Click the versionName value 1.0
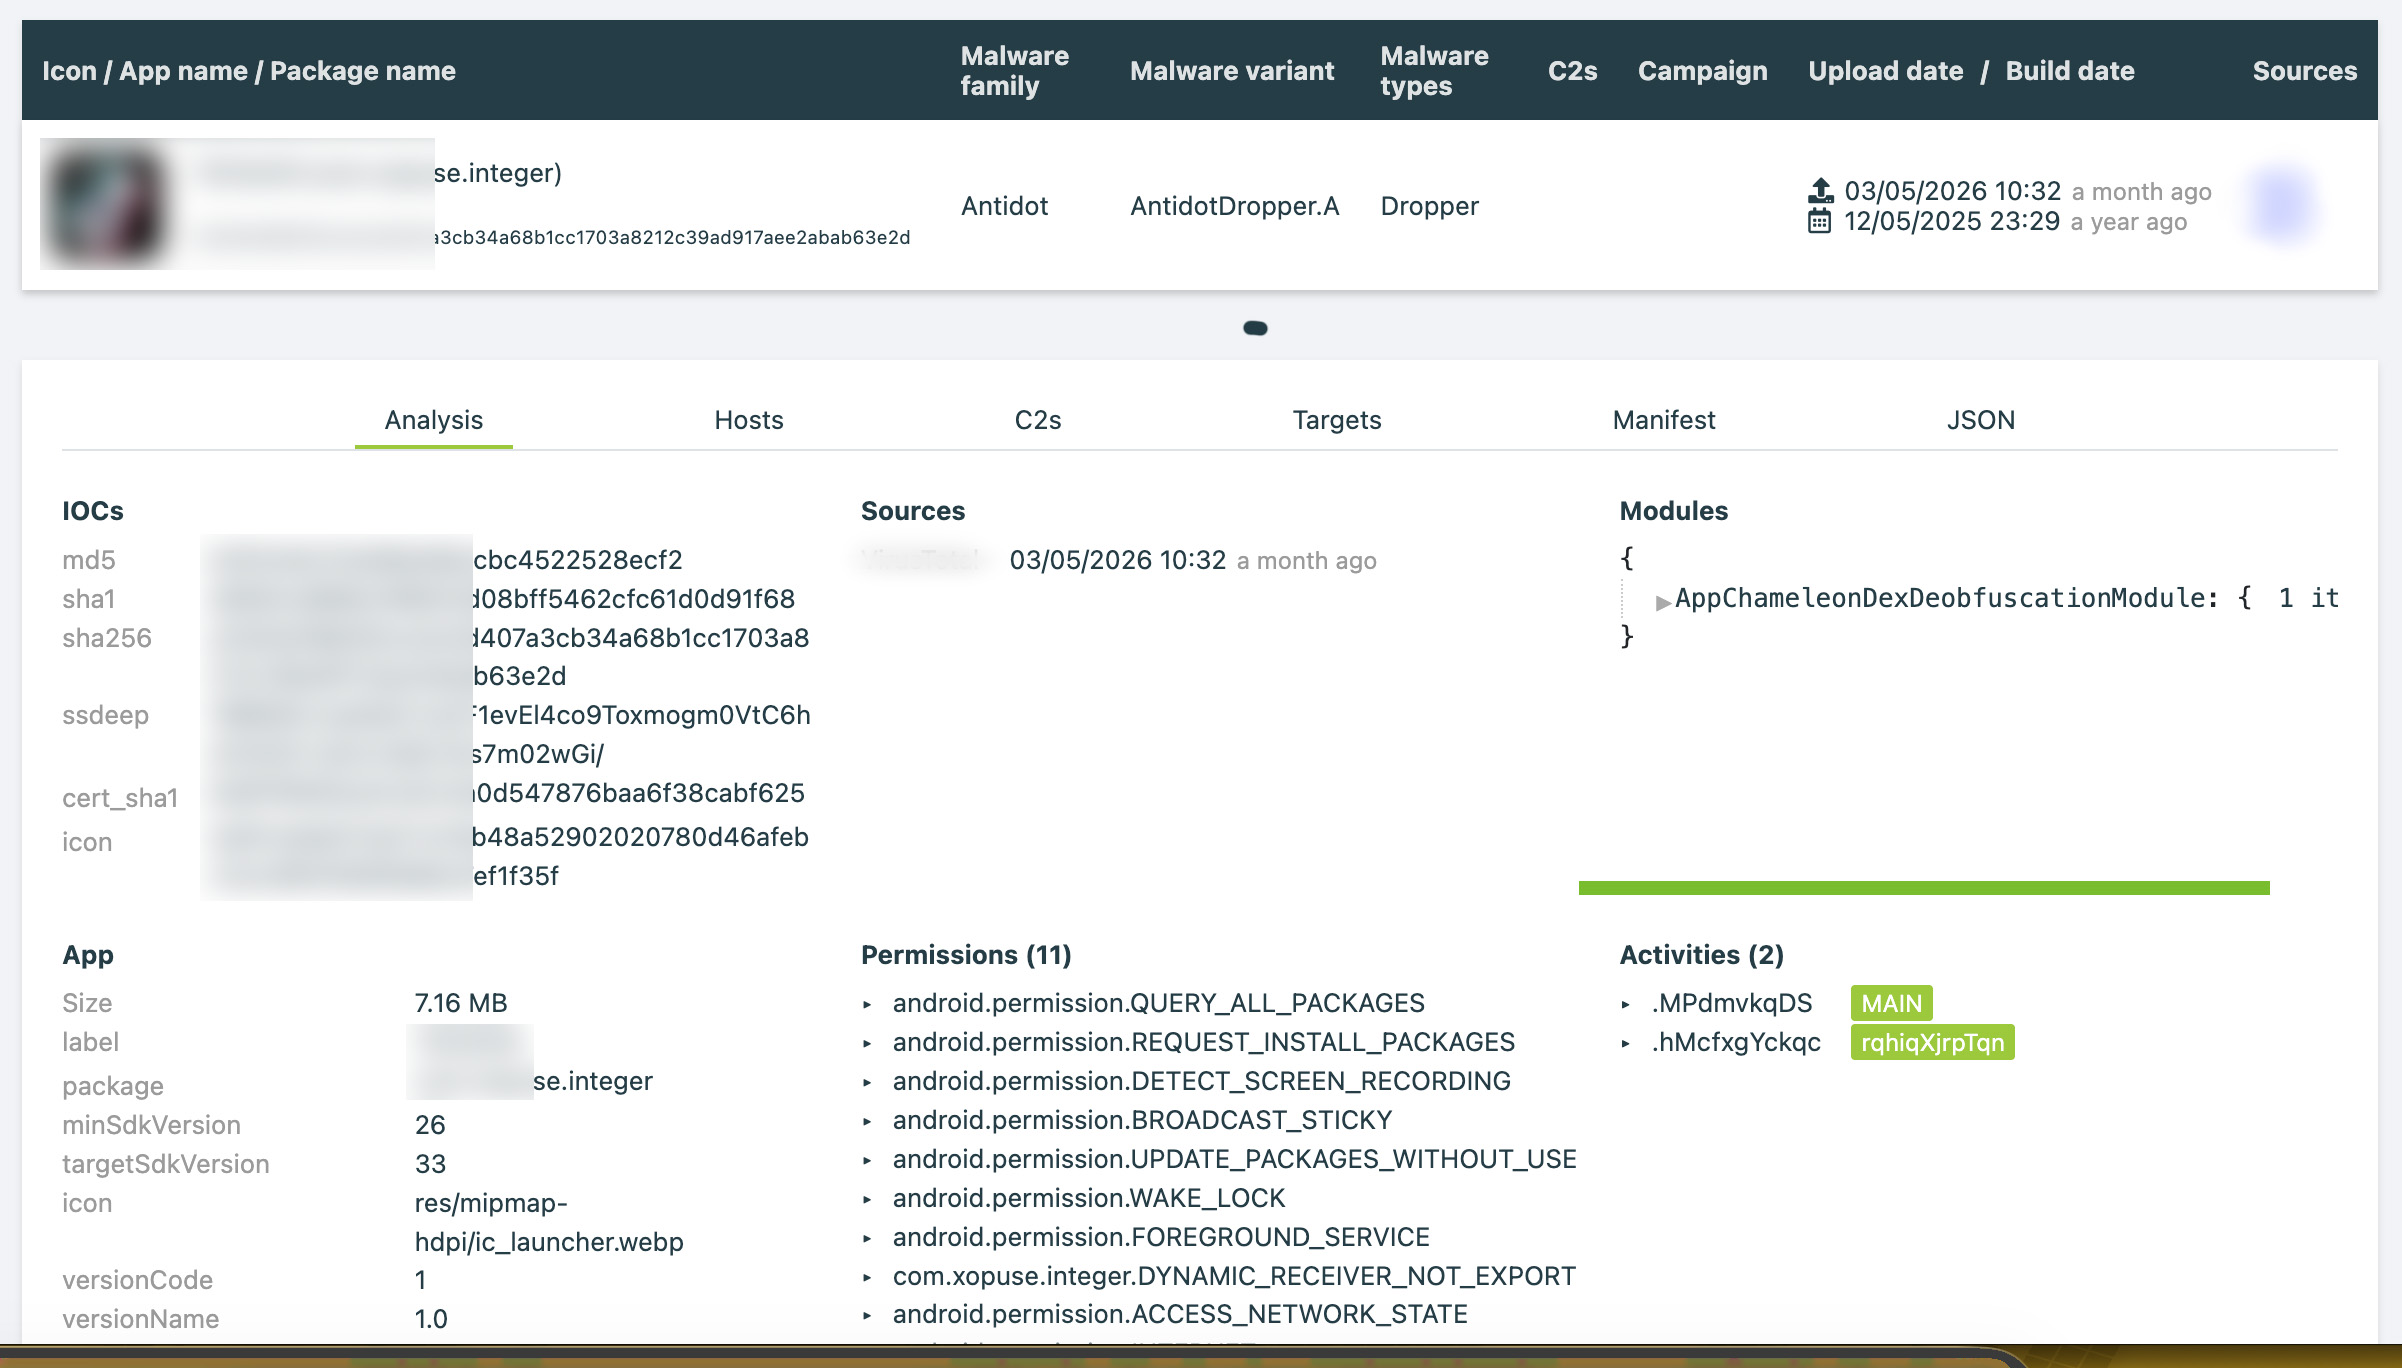Screen dimensions: 2402x1368 (x=431, y=1319)
